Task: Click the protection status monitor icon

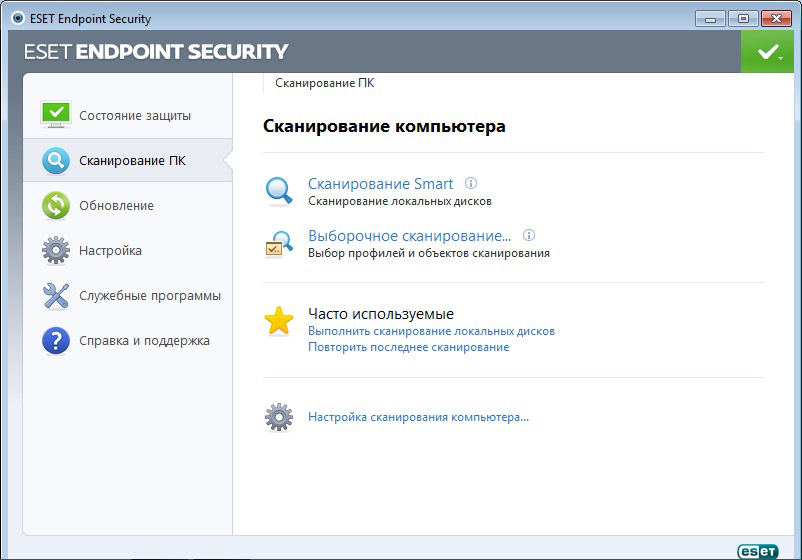Action: [56, 115]
